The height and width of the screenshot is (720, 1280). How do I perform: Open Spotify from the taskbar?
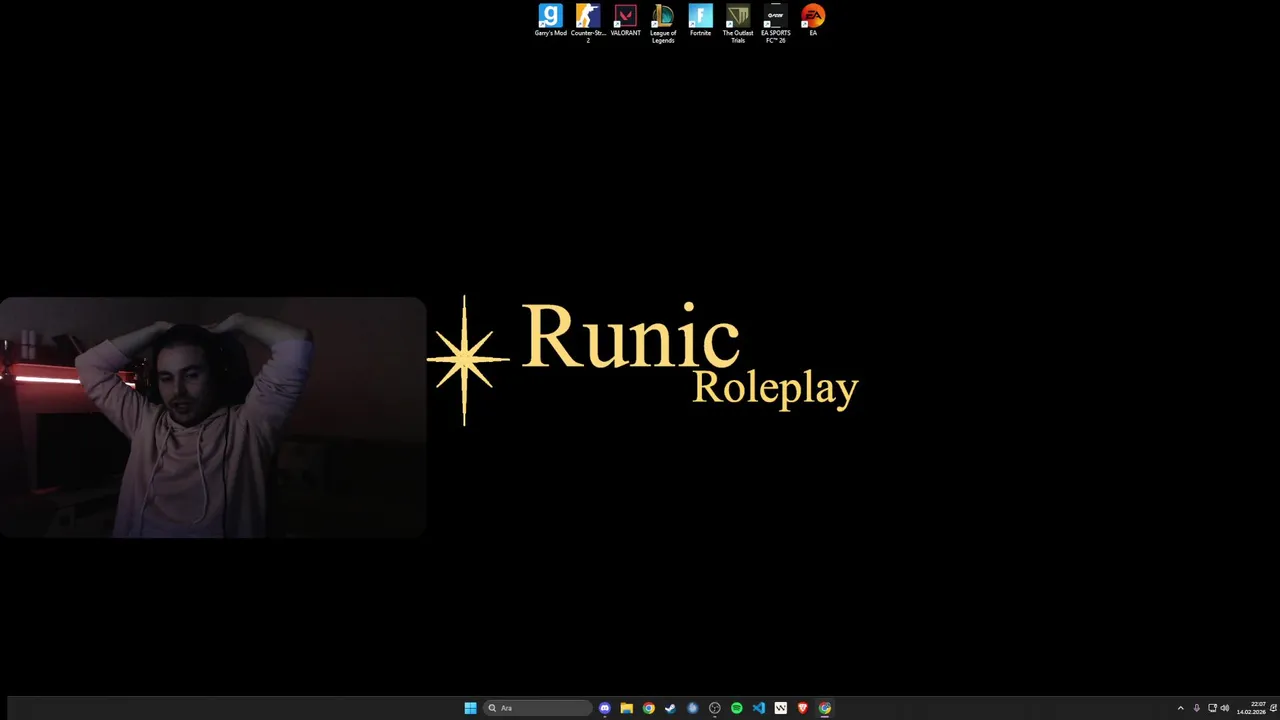pos(737,708)
